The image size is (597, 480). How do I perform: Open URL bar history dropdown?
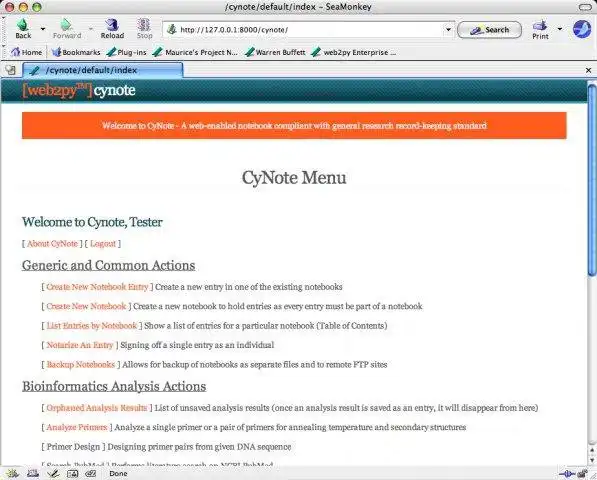(x=448, y=29)
